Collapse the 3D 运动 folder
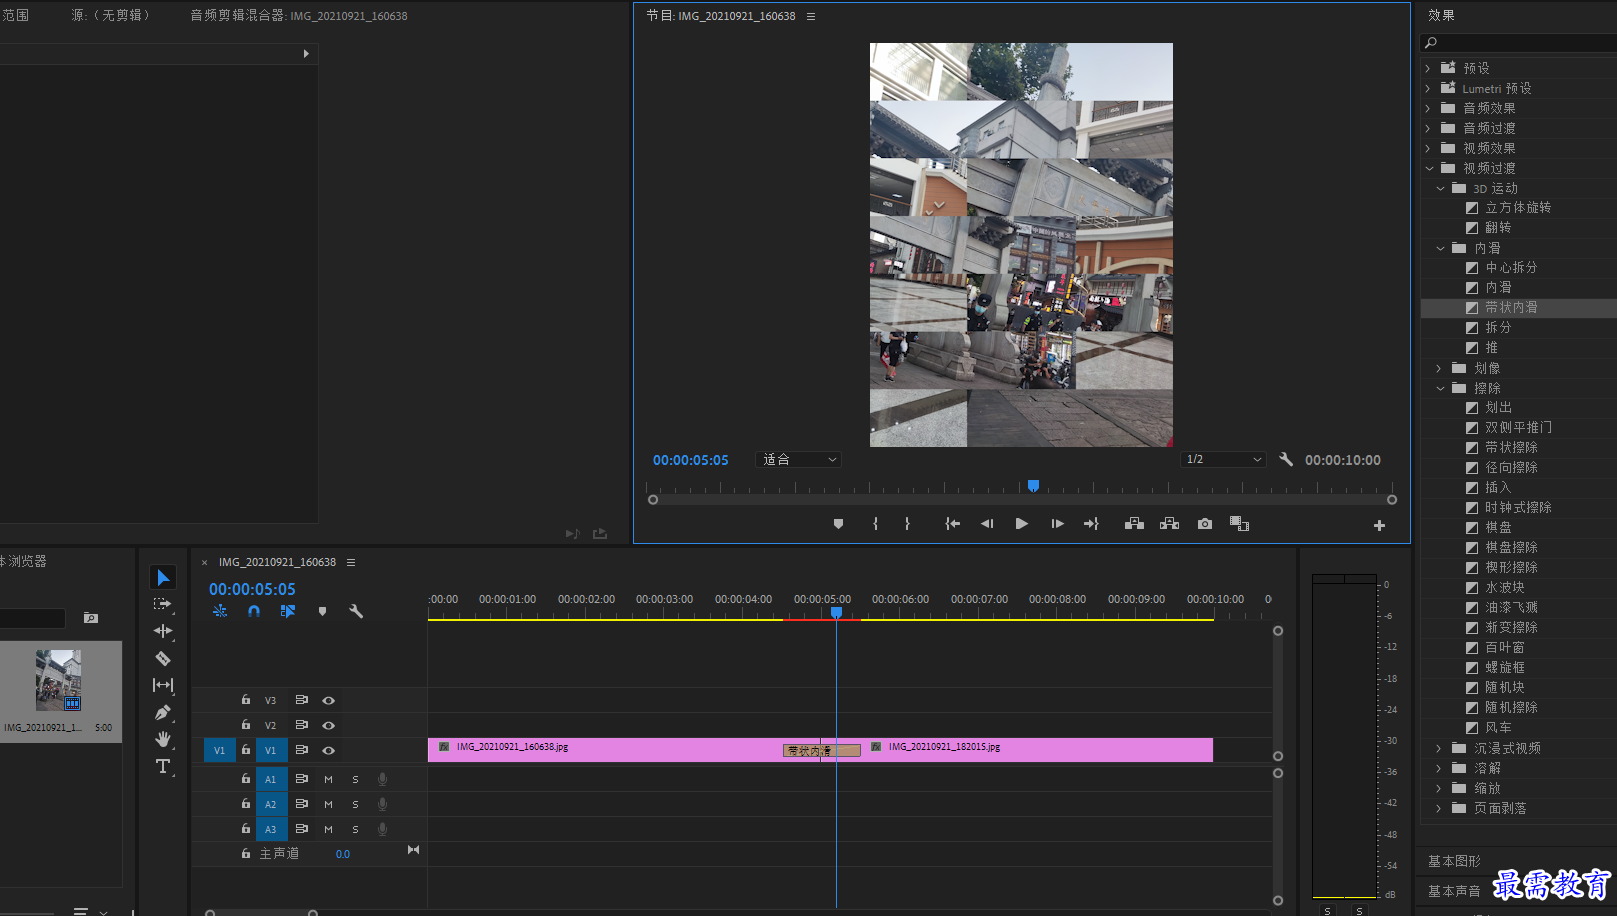The height and width of the screenshot is (916, 1617). 1440,188
